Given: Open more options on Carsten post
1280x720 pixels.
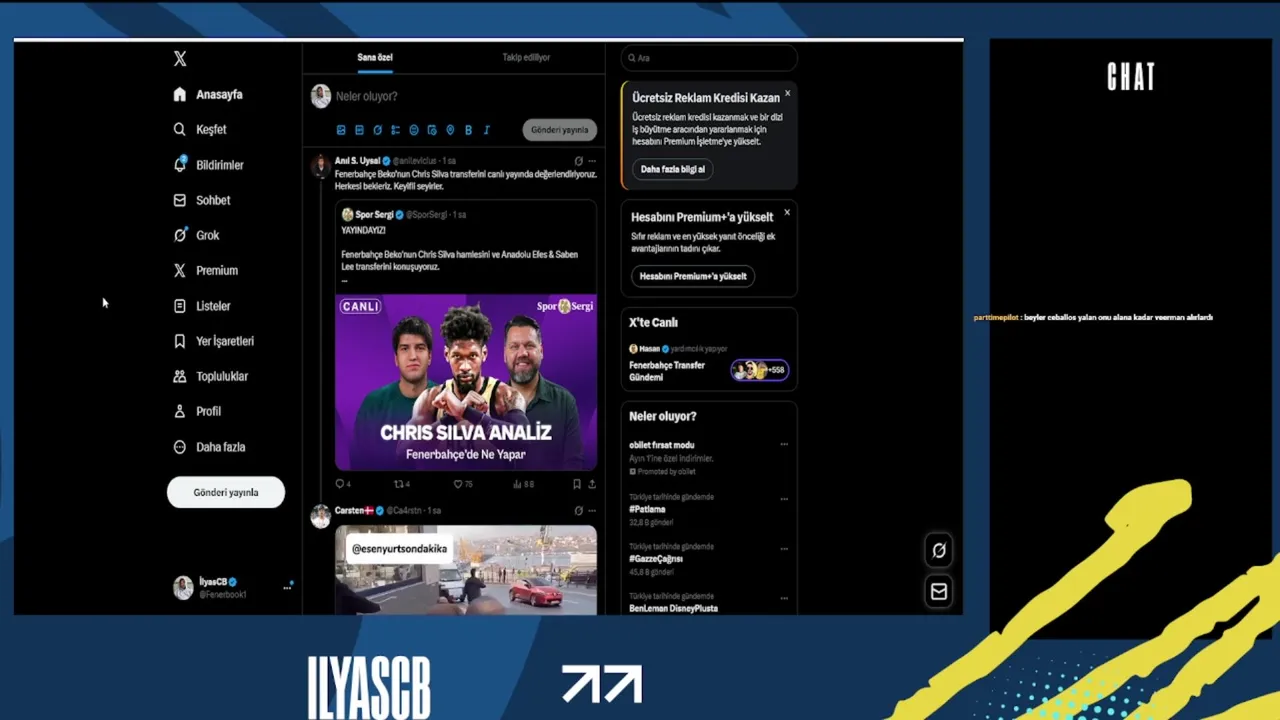Looking at the screenshot, I should click(592, 510).
